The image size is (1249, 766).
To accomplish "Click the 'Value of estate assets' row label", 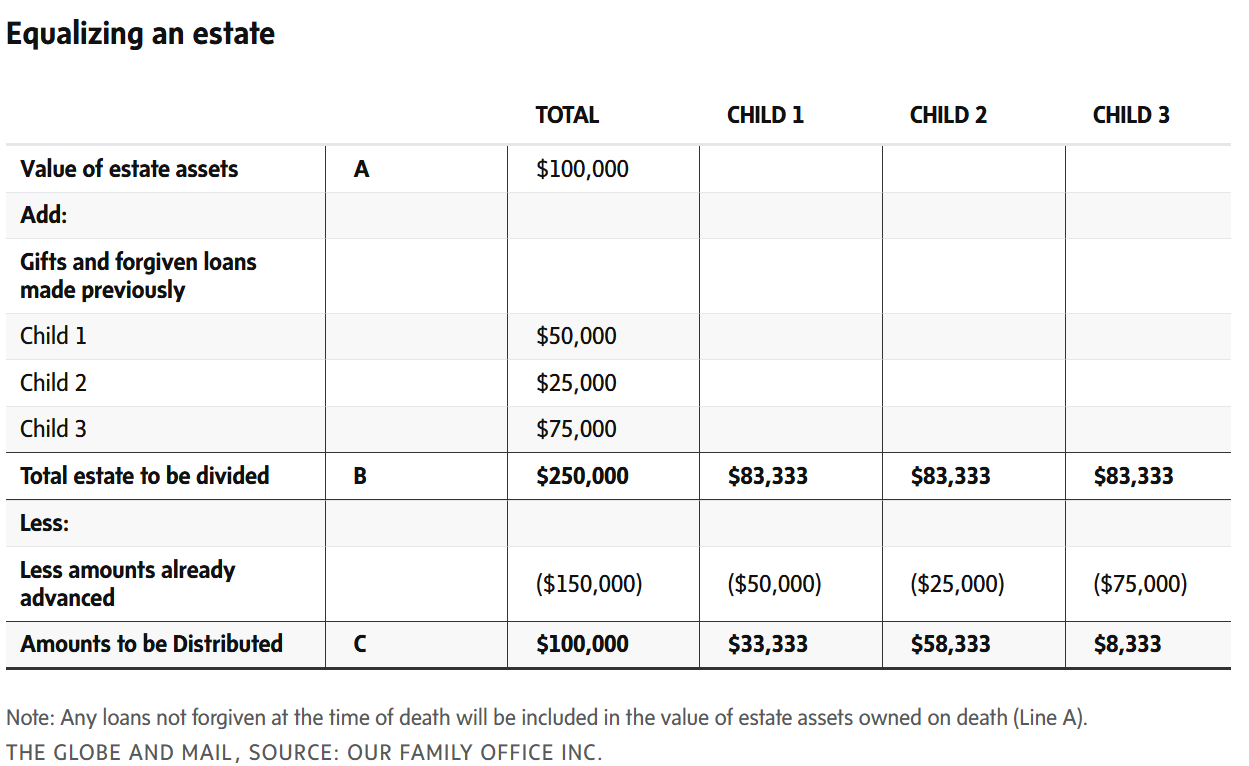I will click(x=129, y=169).
